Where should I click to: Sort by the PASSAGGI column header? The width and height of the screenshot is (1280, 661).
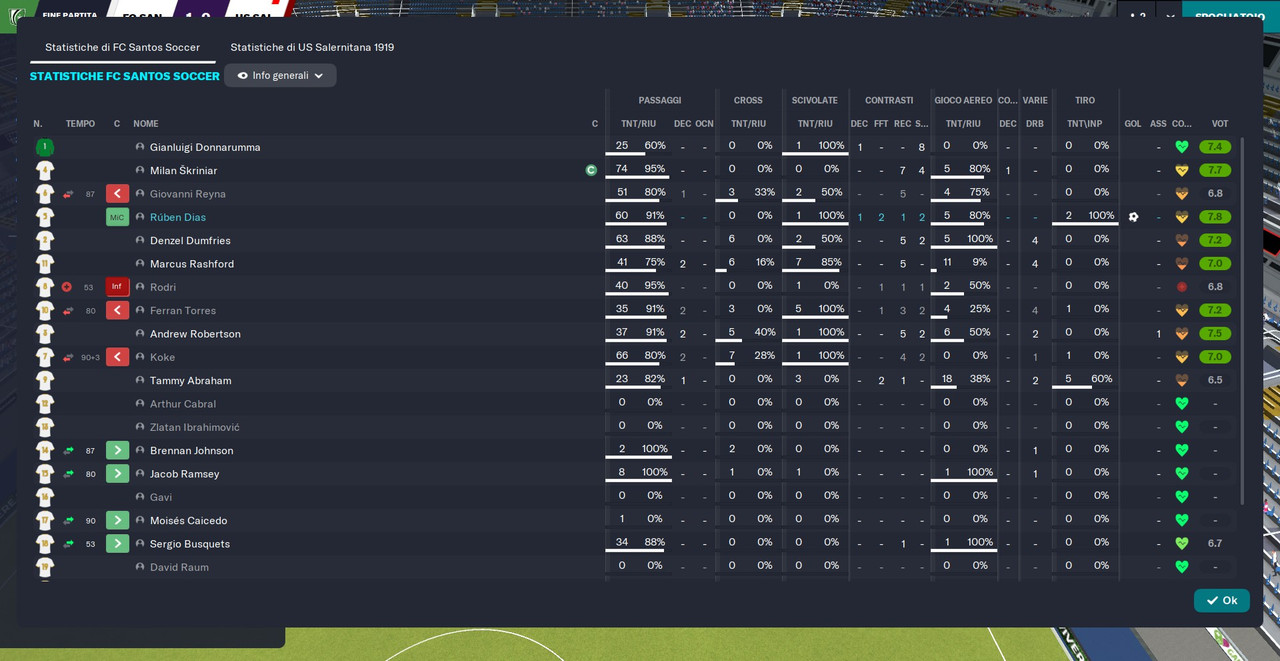660,100
